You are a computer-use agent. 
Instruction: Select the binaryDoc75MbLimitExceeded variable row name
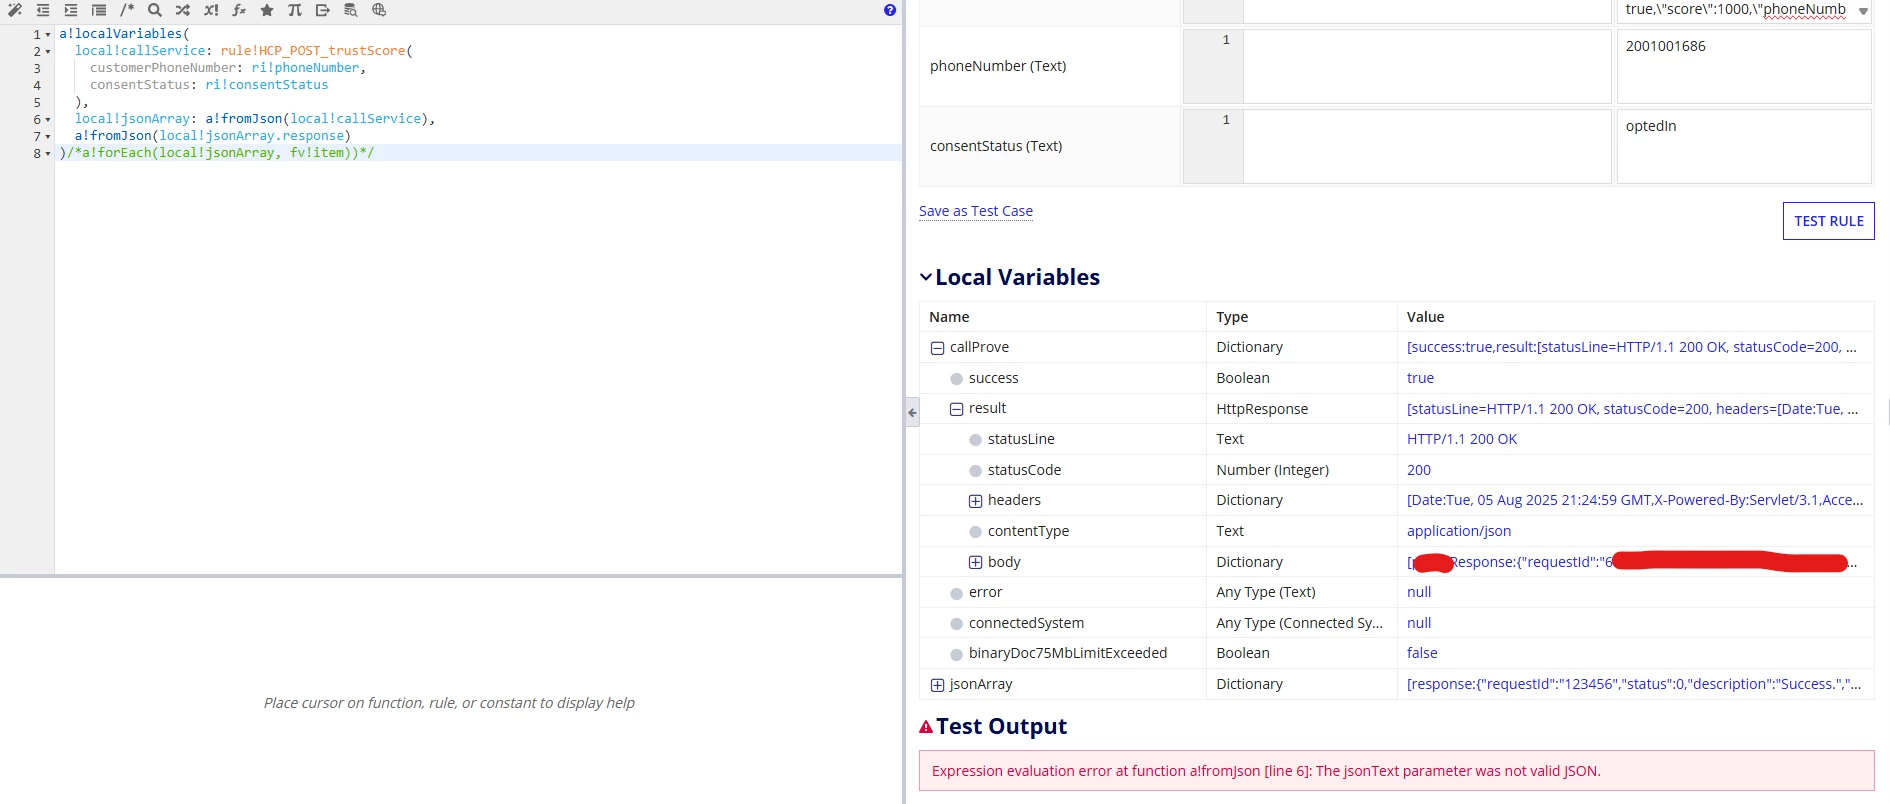pos(1067,653)
